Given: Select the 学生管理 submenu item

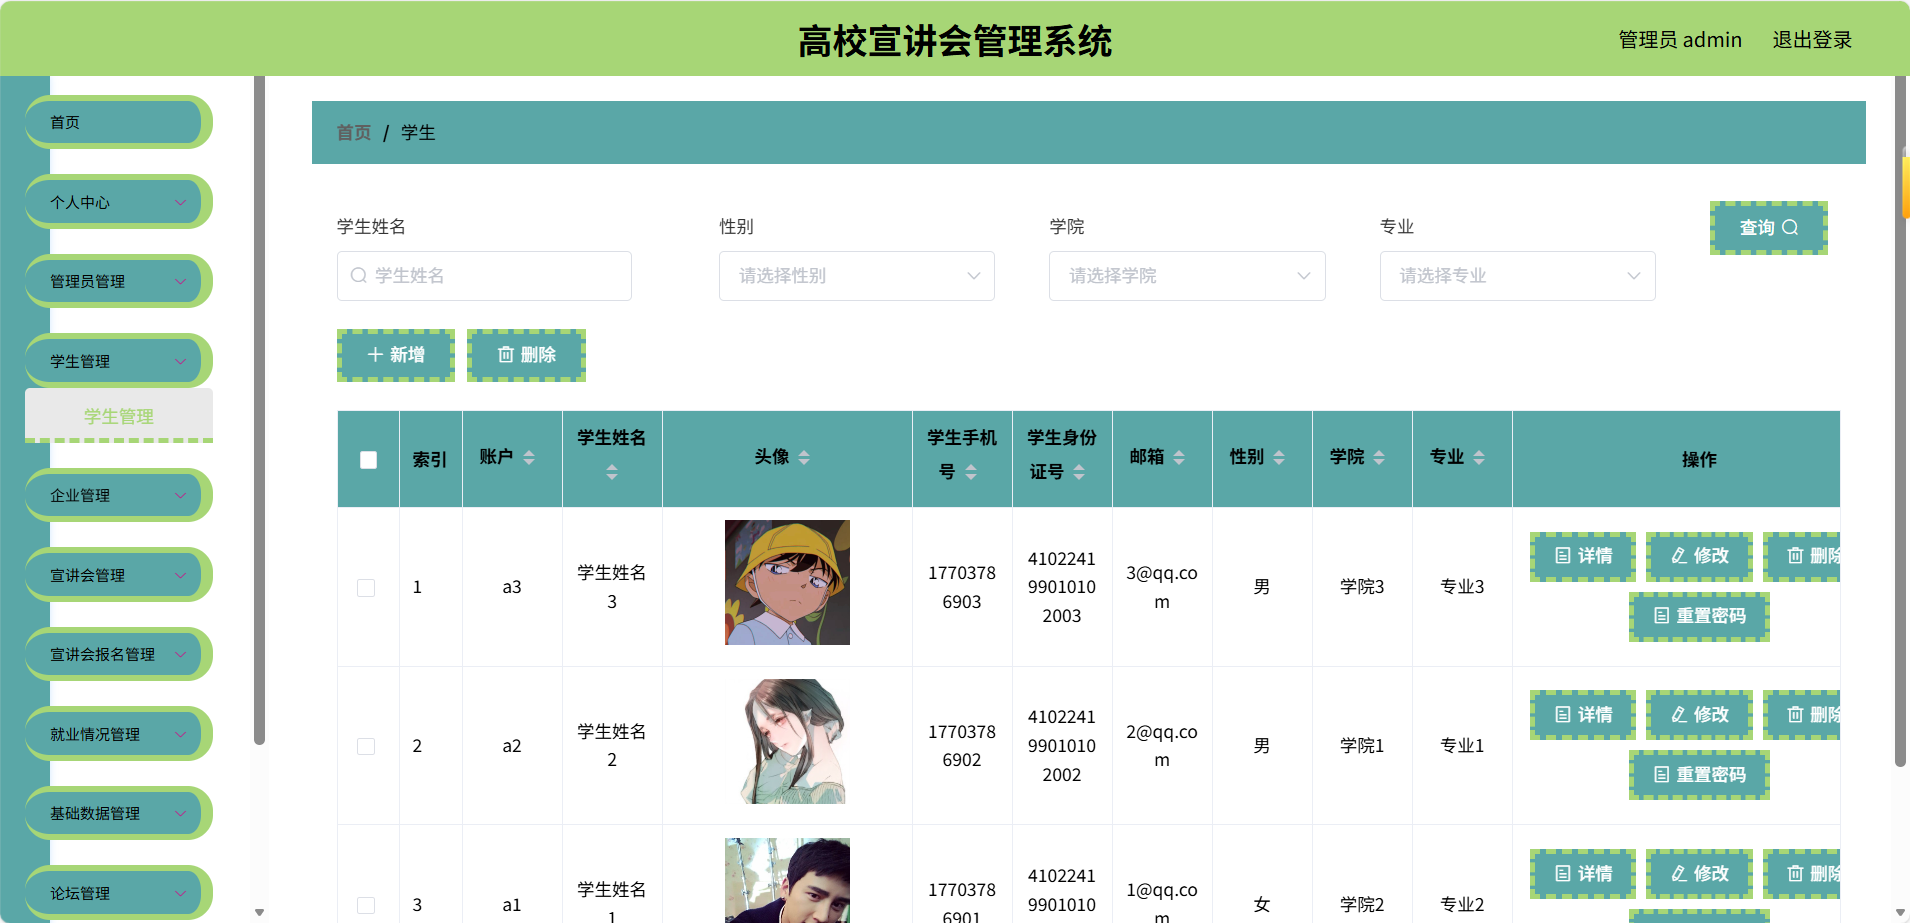Looking at the screenshot, I should coord(119,416).
